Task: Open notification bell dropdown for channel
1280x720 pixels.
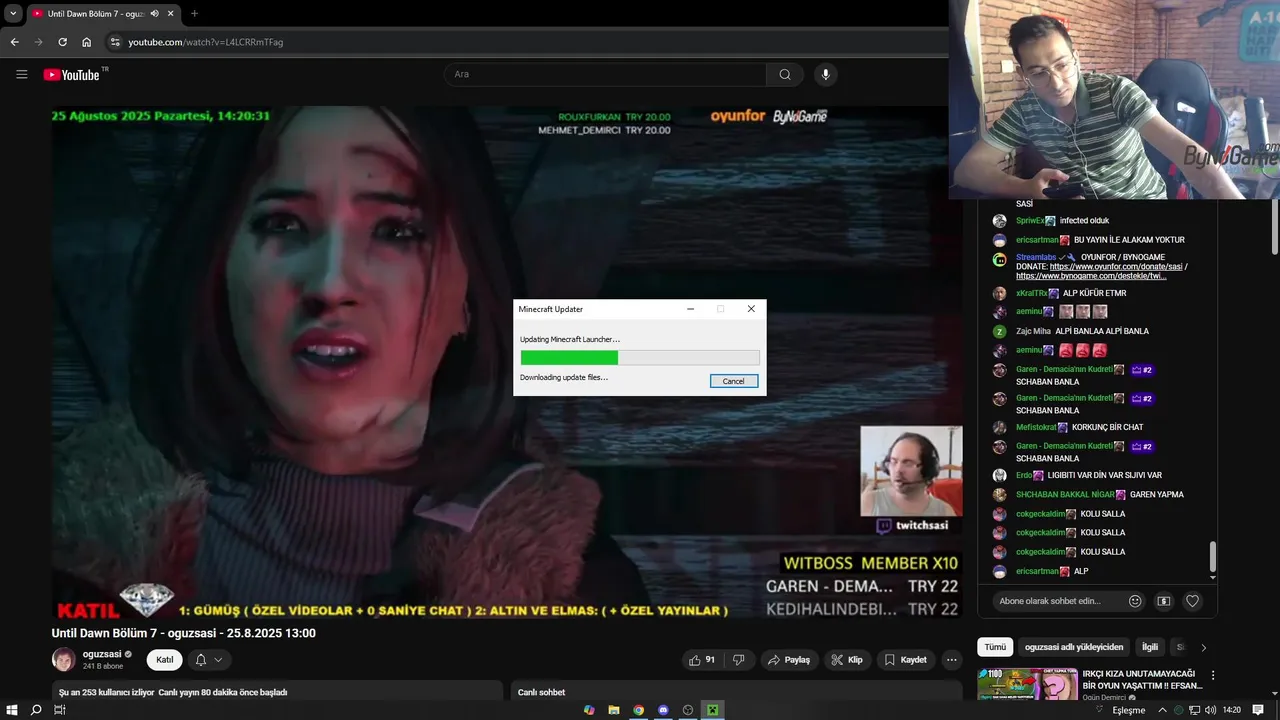Action: click(x=209, y=660)
